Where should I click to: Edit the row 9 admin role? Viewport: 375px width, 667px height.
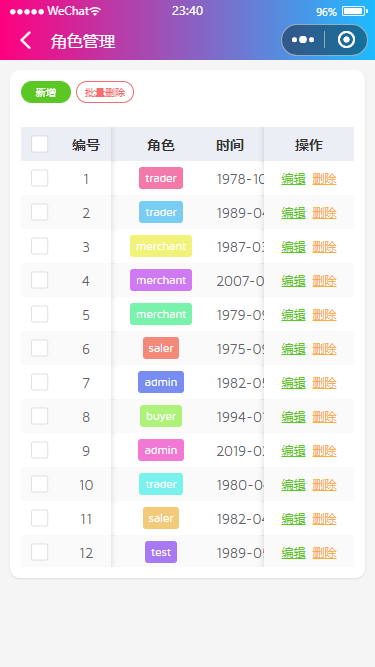pos(293,450)
